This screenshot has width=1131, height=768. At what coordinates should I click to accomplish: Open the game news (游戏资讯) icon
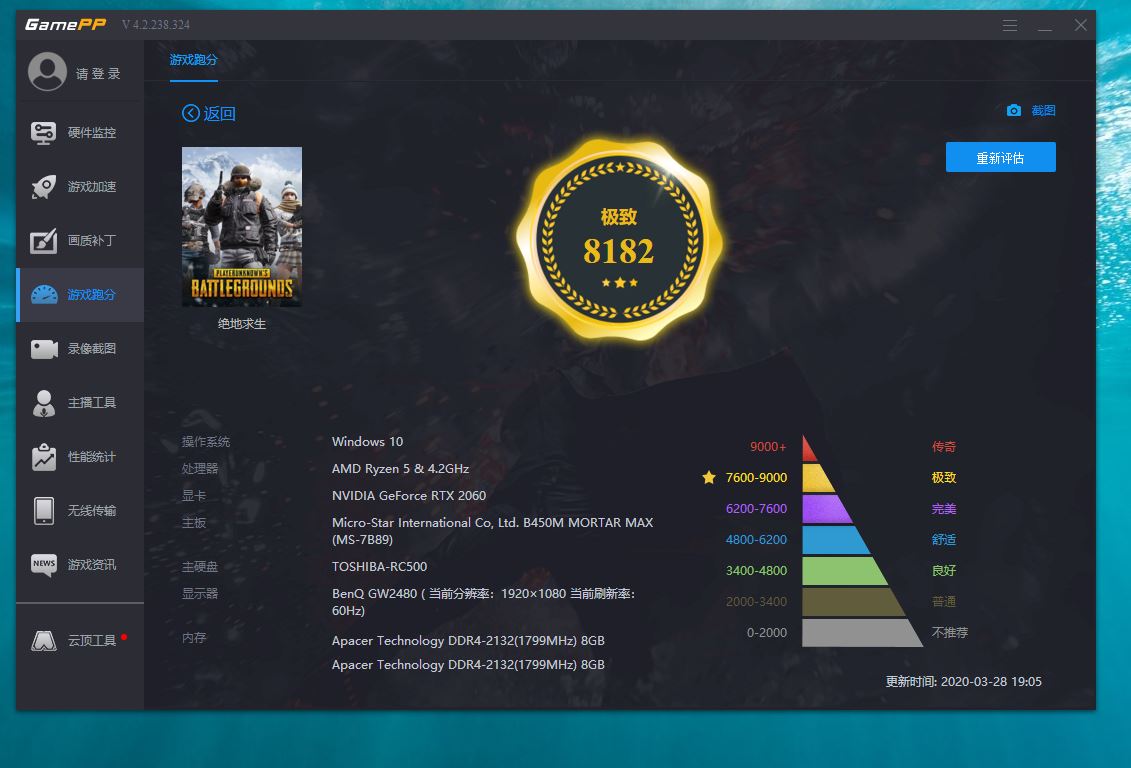(x=44, y=565)
